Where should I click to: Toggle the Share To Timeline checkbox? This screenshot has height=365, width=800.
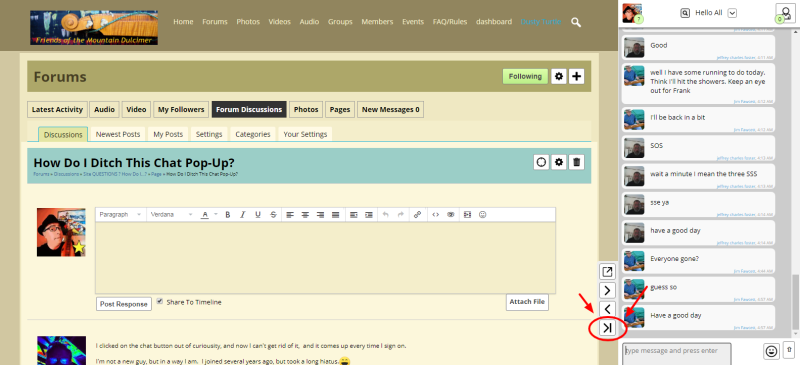[x=160, y=301]
